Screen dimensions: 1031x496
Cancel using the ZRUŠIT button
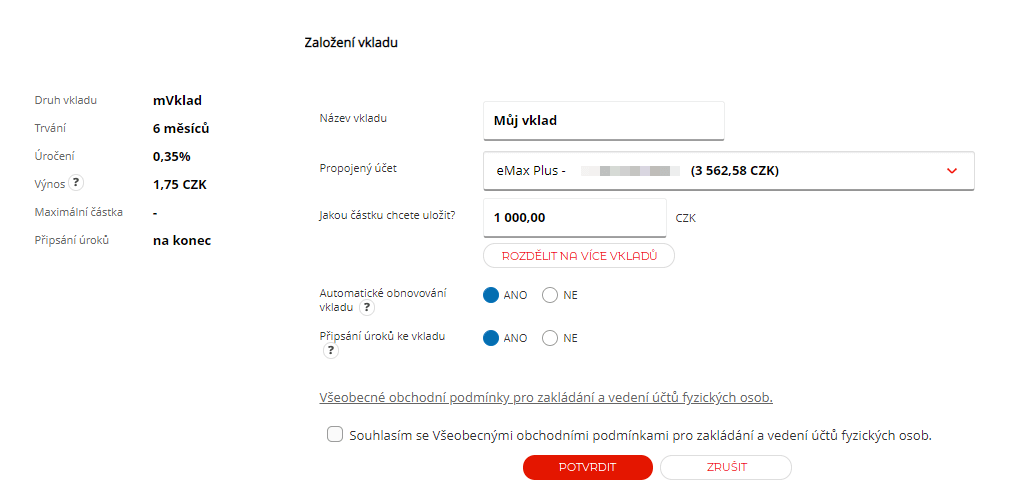tap(726, 468)
